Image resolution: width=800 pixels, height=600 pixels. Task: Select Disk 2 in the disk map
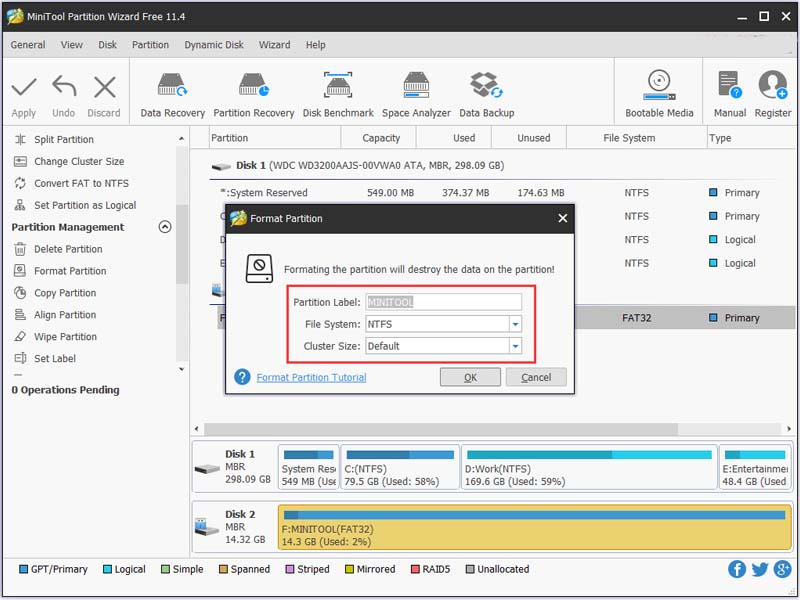[x=233, y=527]
